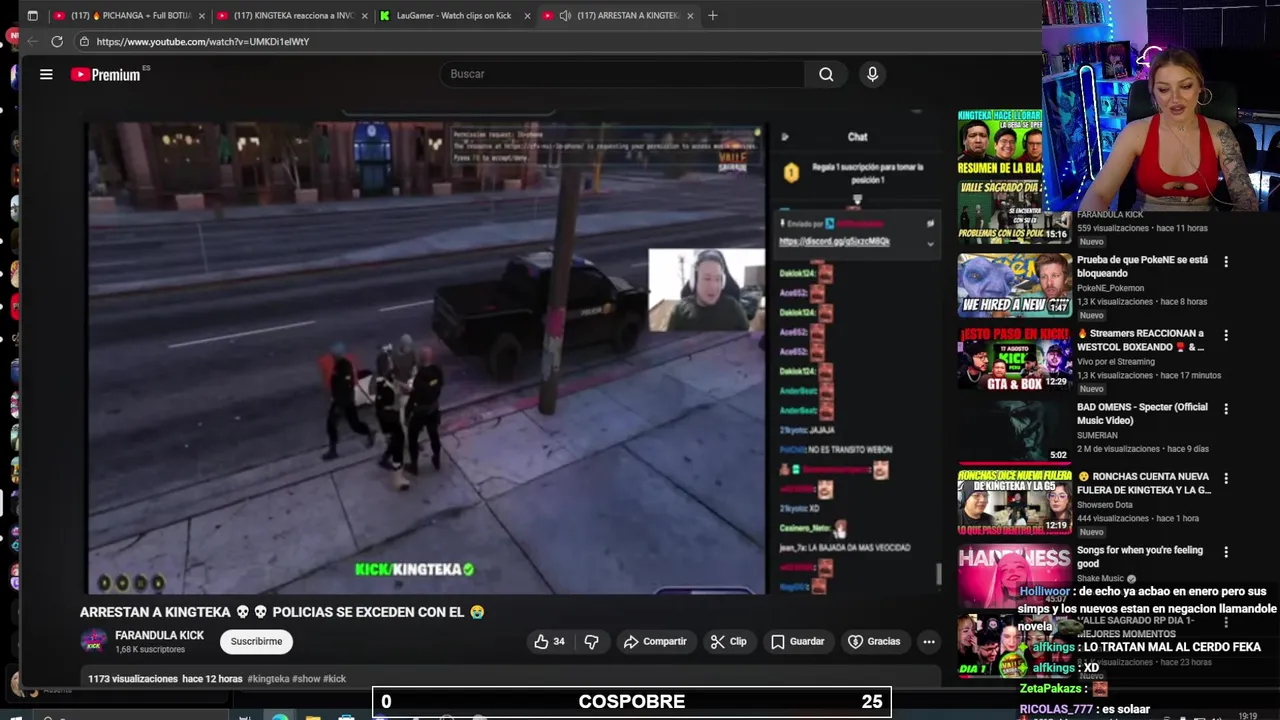Click the #kingteka hashtag
The height and width of the screenshot is (720, 1280).
268,679
